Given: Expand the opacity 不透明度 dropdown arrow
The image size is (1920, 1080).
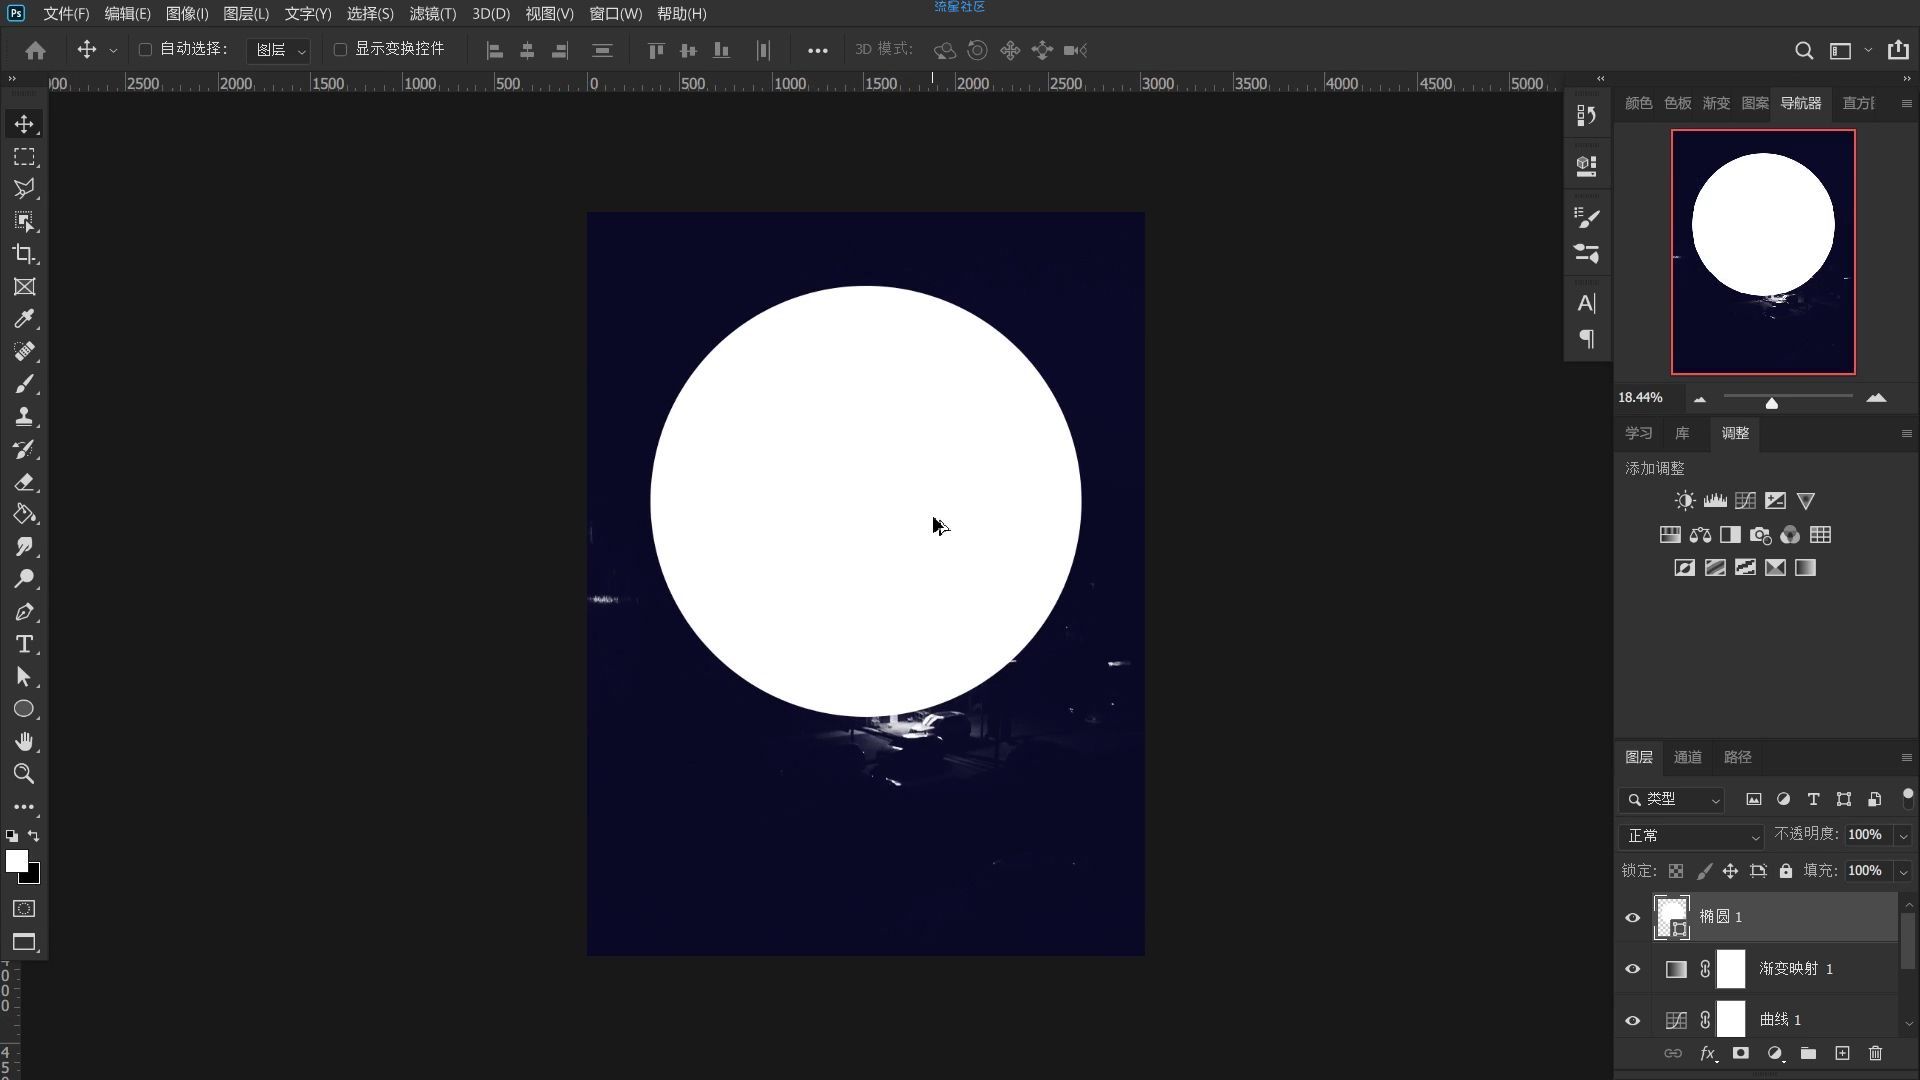Looking at the screenshot, I should (1903, 836).
